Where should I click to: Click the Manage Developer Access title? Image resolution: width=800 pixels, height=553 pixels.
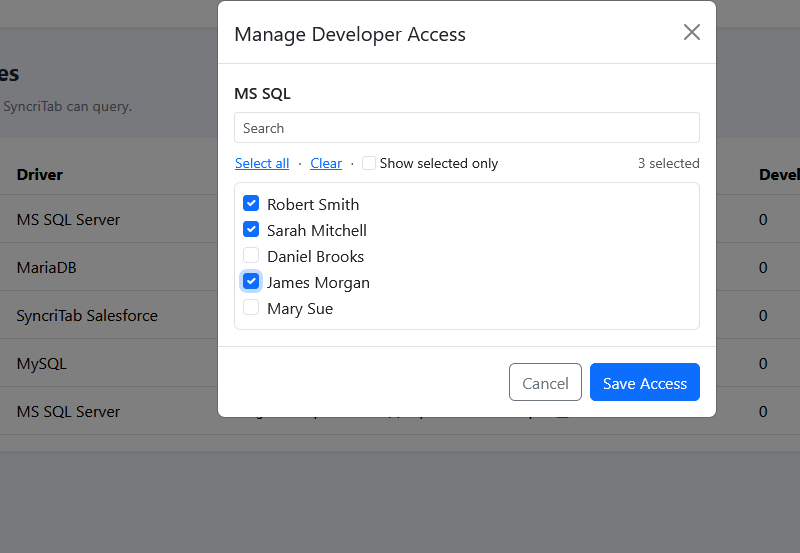tap(350, 34)
